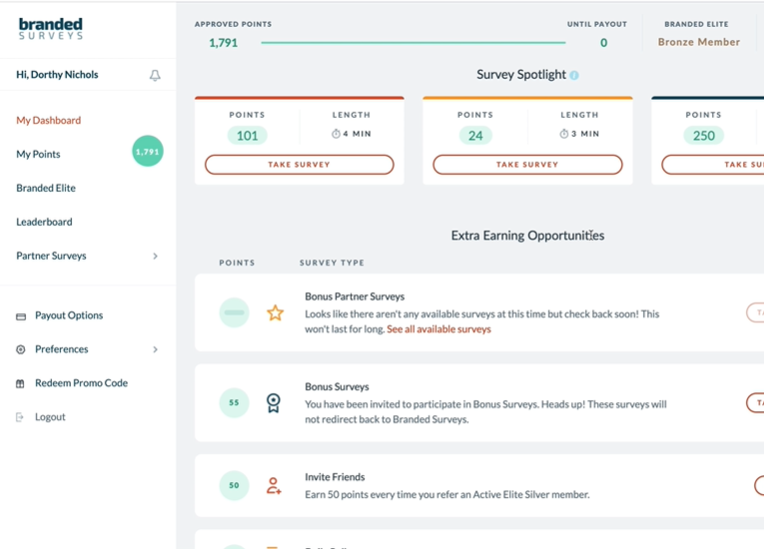Click the approved points progress bar
Screen dimensions: 764x549
413,43
